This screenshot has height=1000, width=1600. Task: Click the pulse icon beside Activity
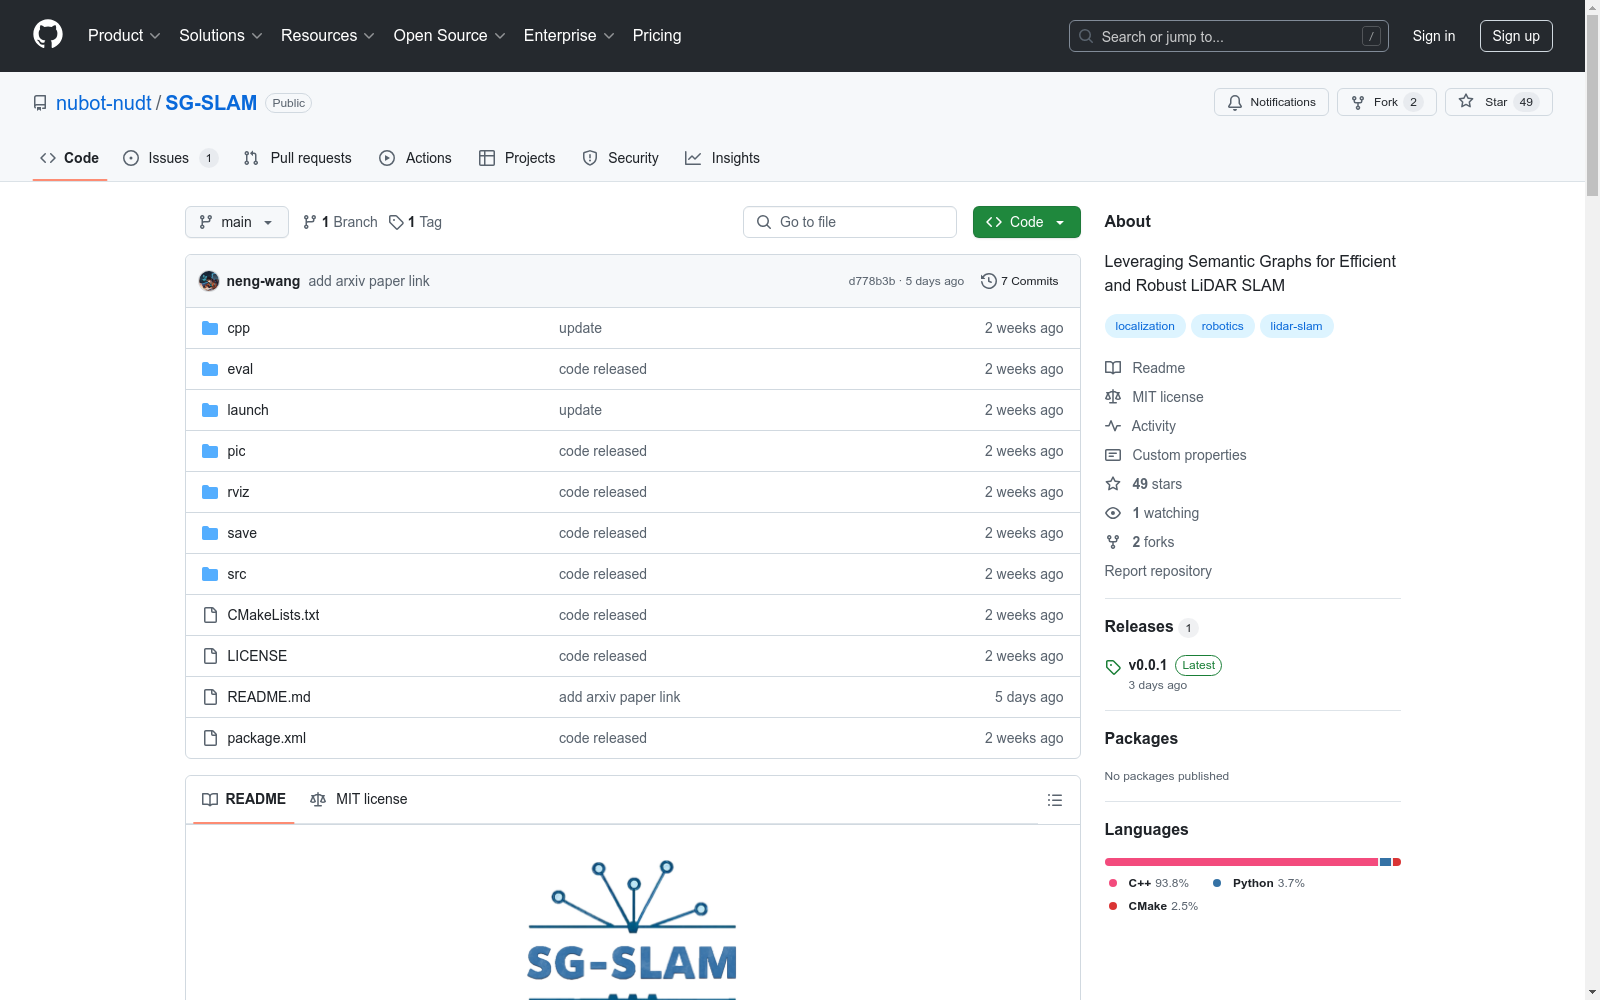tap(1113, 426)
